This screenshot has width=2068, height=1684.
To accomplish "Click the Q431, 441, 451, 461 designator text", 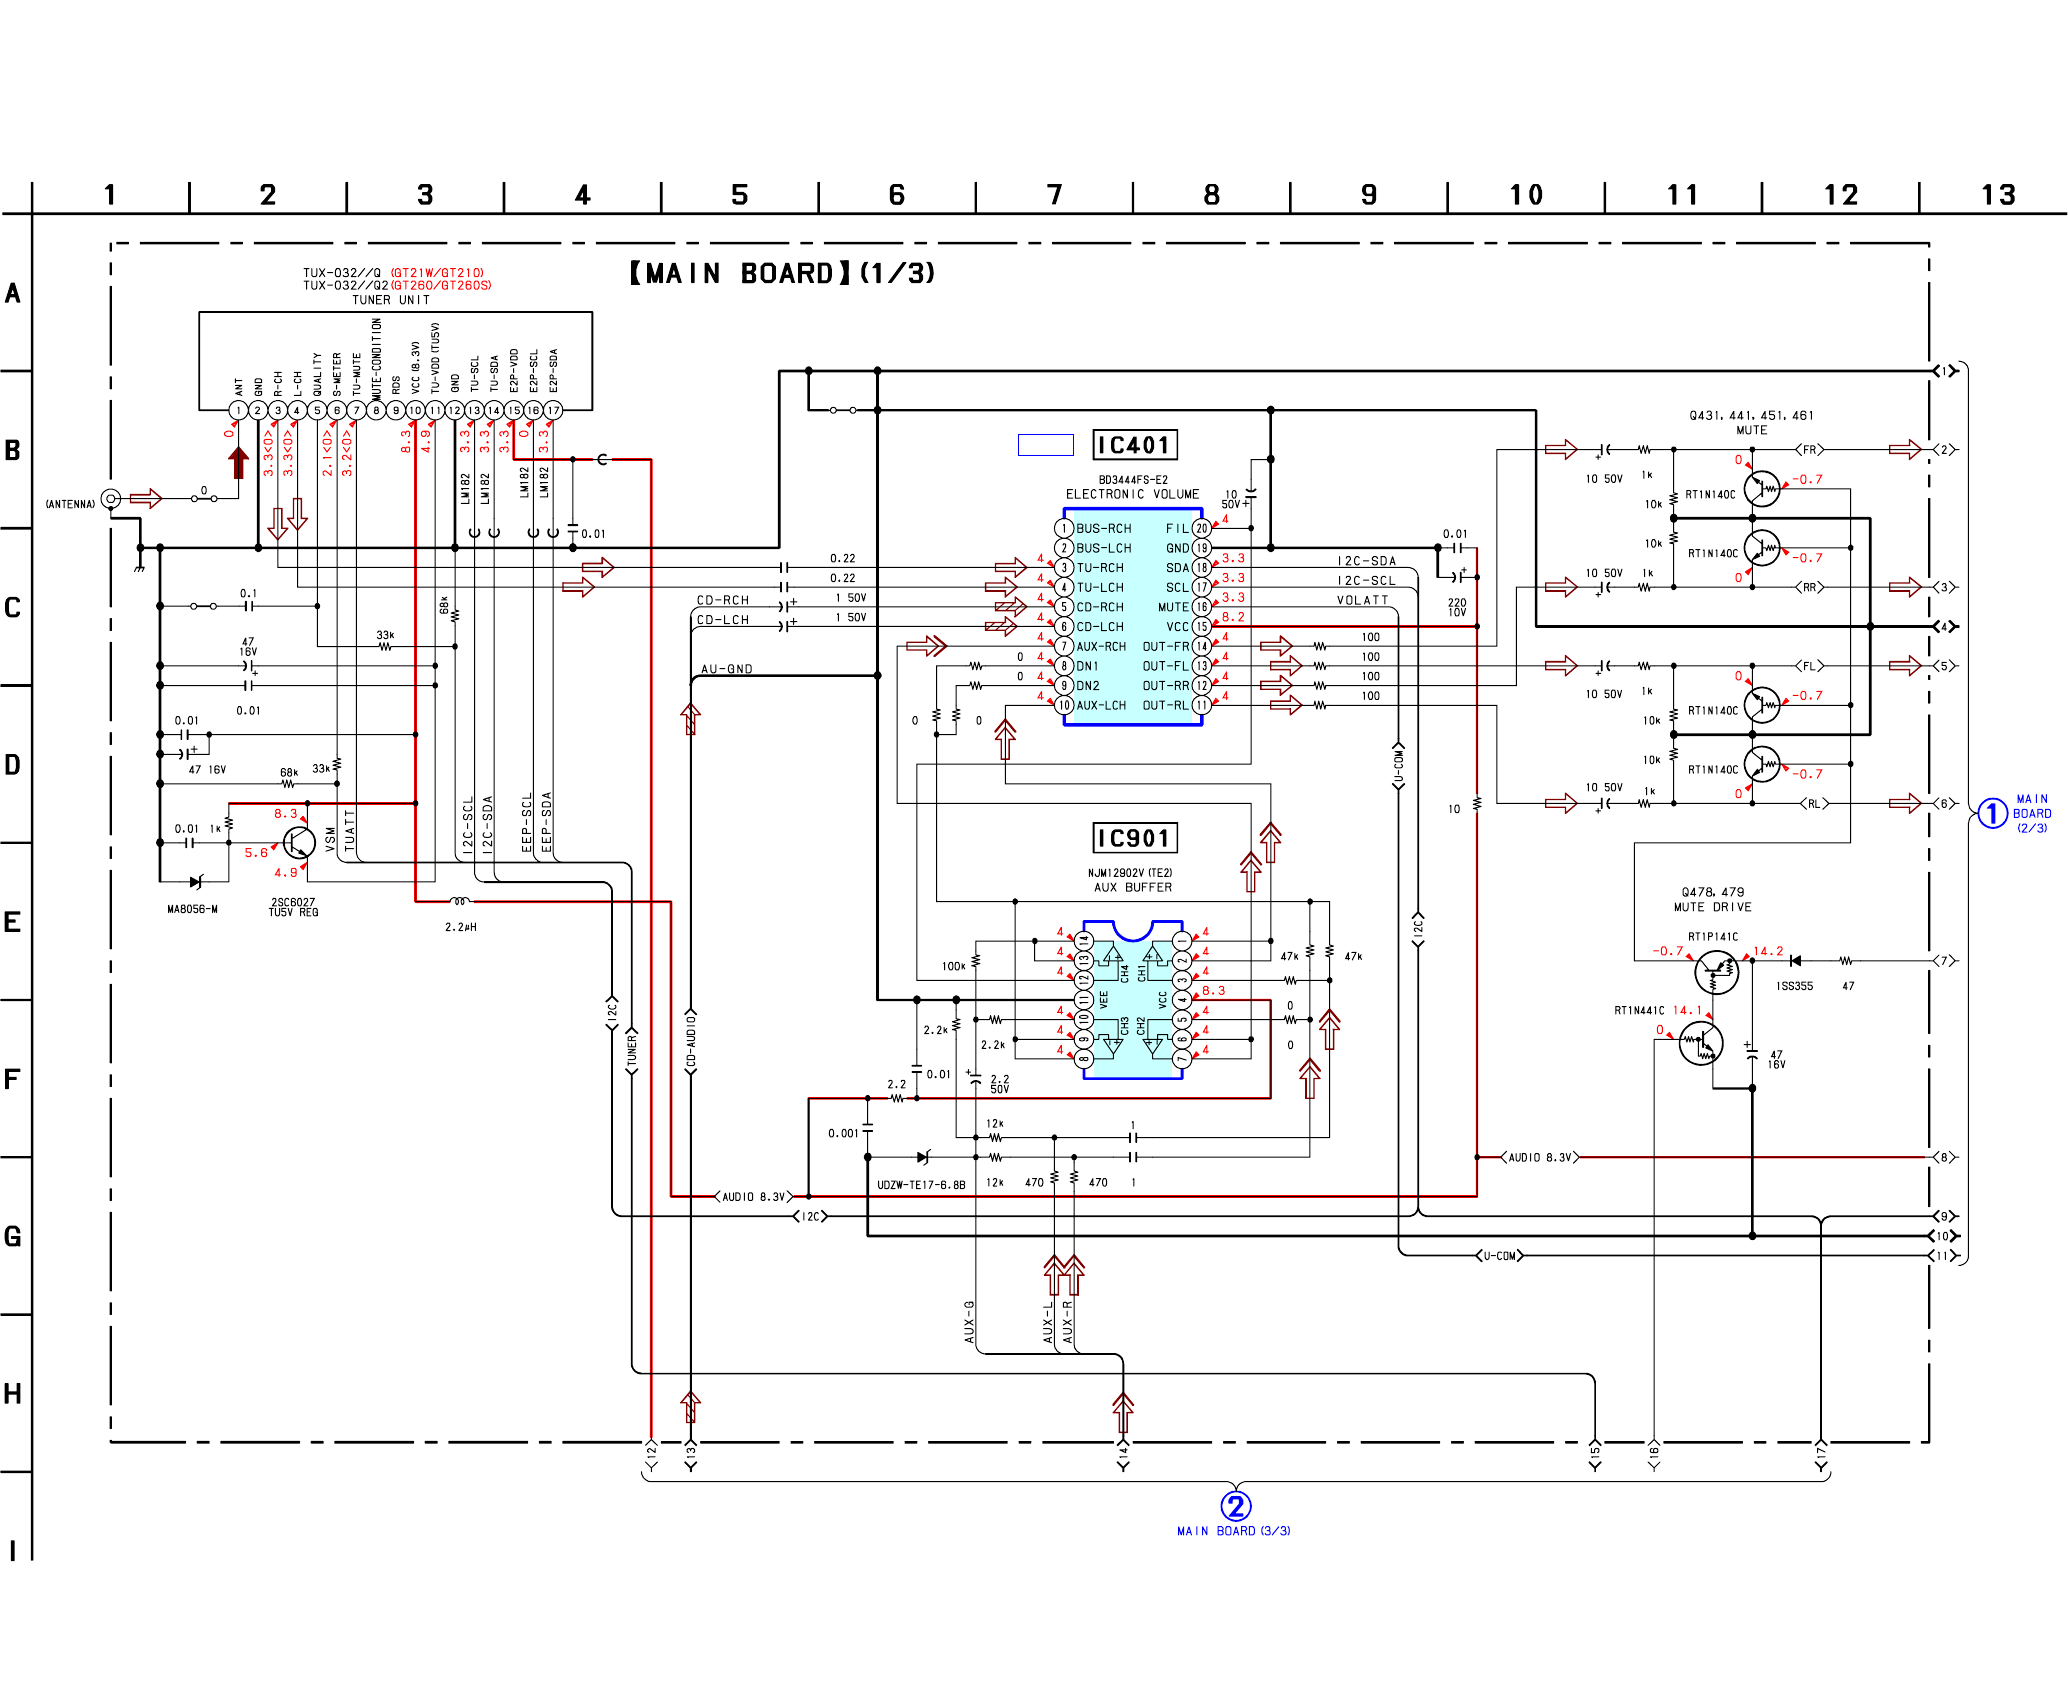I will click(x=1751, y=416).
